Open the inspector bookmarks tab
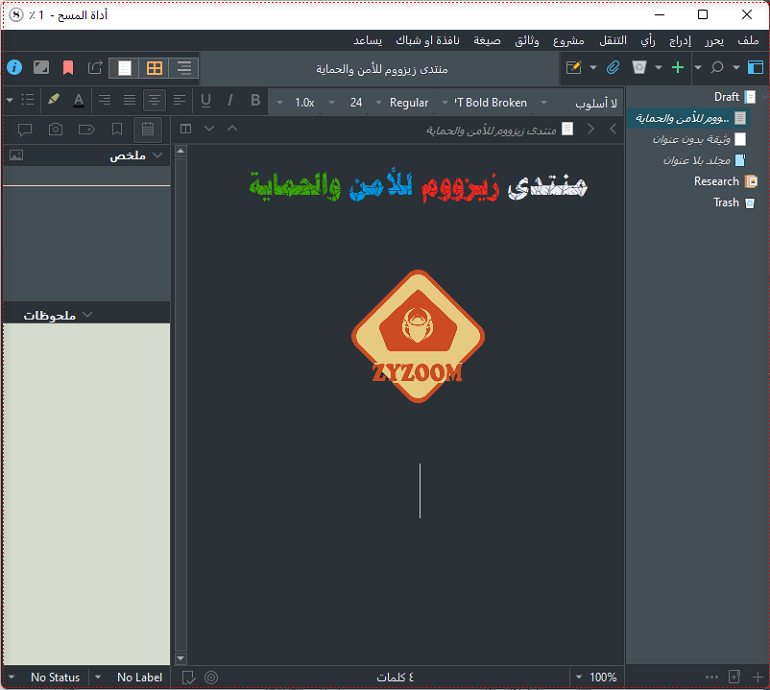Image resolution: width=770 pixels, height=690 pixels. click(x=117, y=130)
